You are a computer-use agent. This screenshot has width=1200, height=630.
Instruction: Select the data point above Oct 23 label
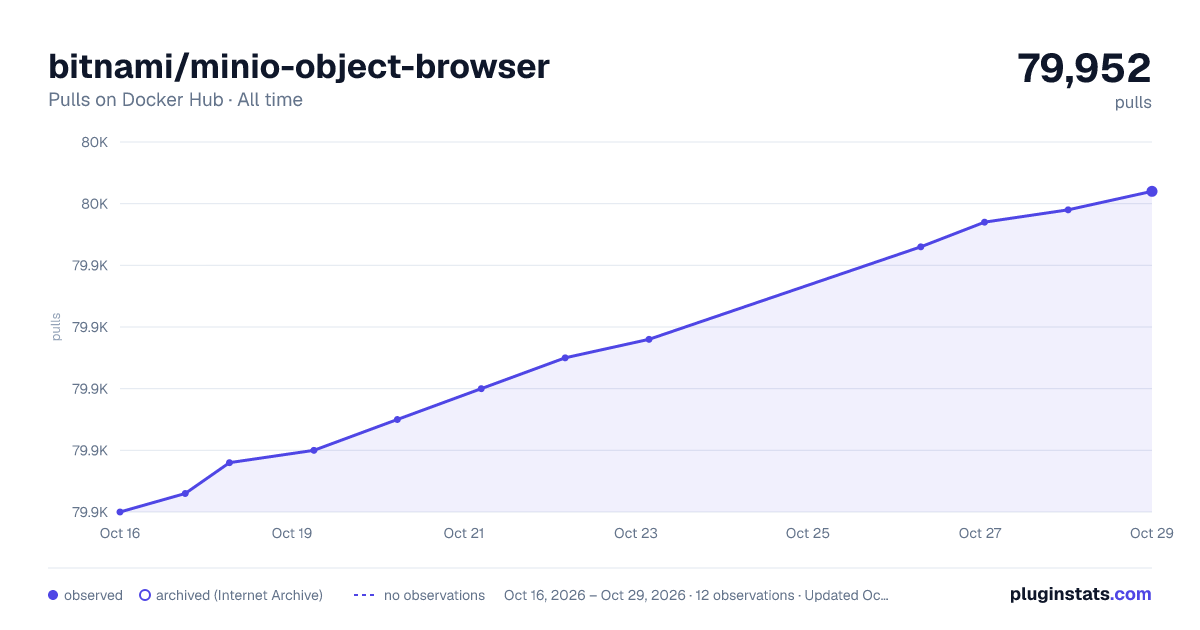(649, 339)
